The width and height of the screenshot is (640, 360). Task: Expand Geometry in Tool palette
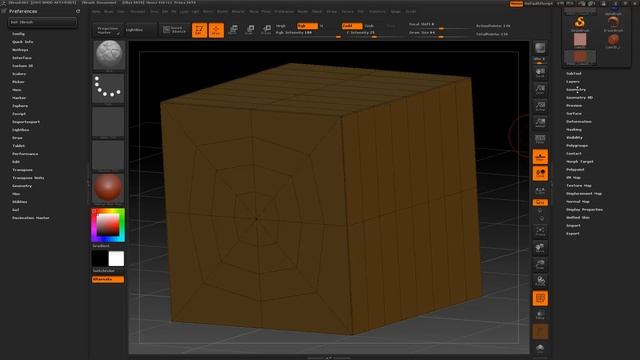click(576, 89)
